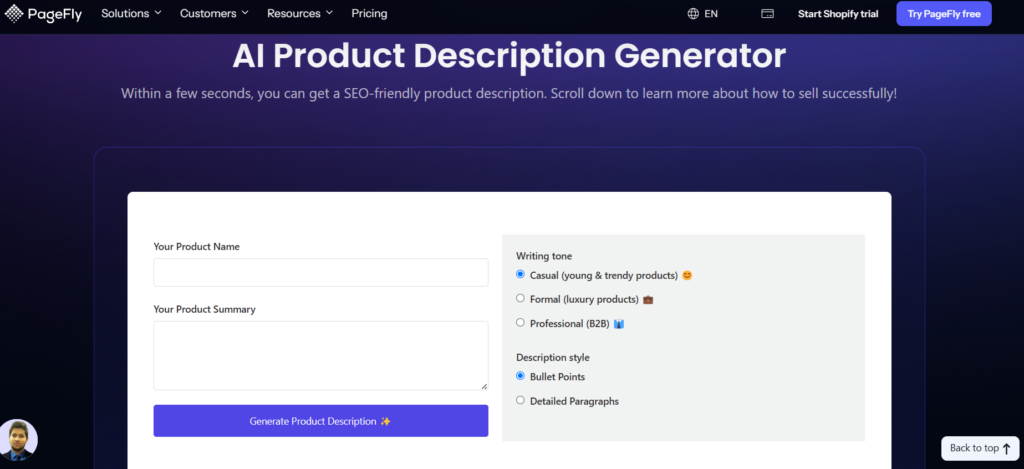The image size is (1024, 469).
Task: Open the Pricing page
Action: tap(369, 14)
